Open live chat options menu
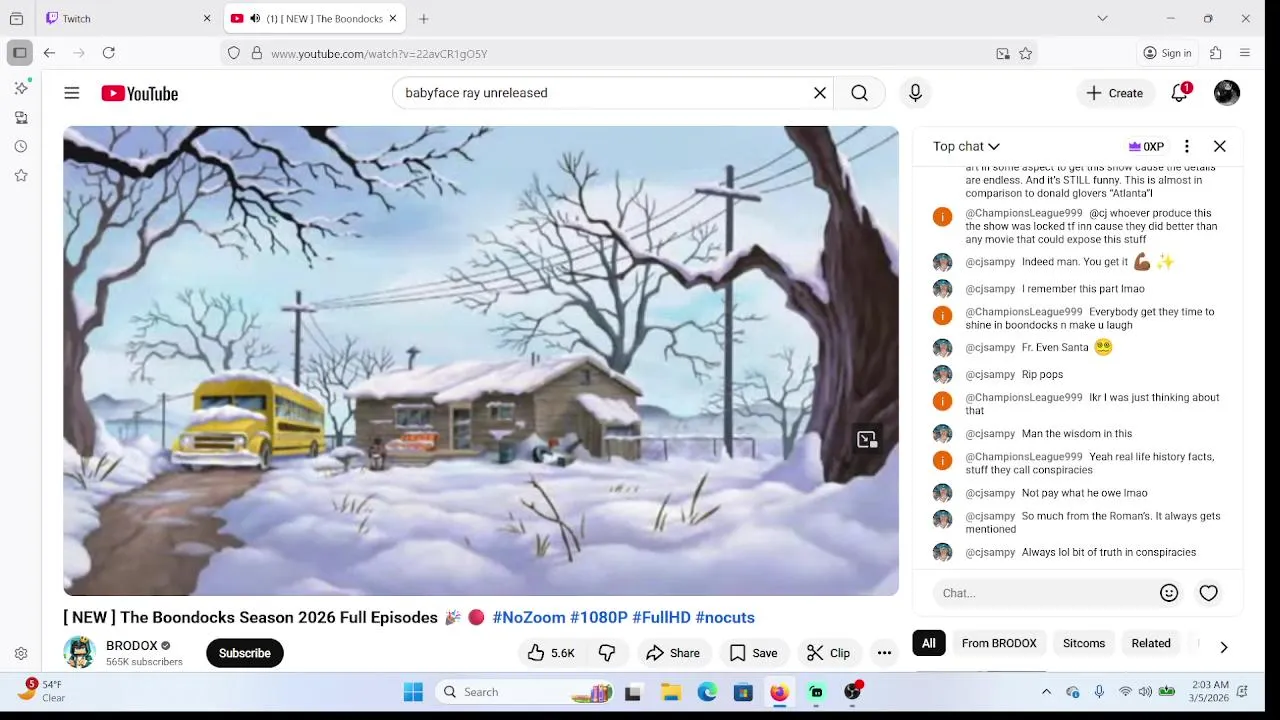The image size is (1280, 720). (x=1187, y=146)
